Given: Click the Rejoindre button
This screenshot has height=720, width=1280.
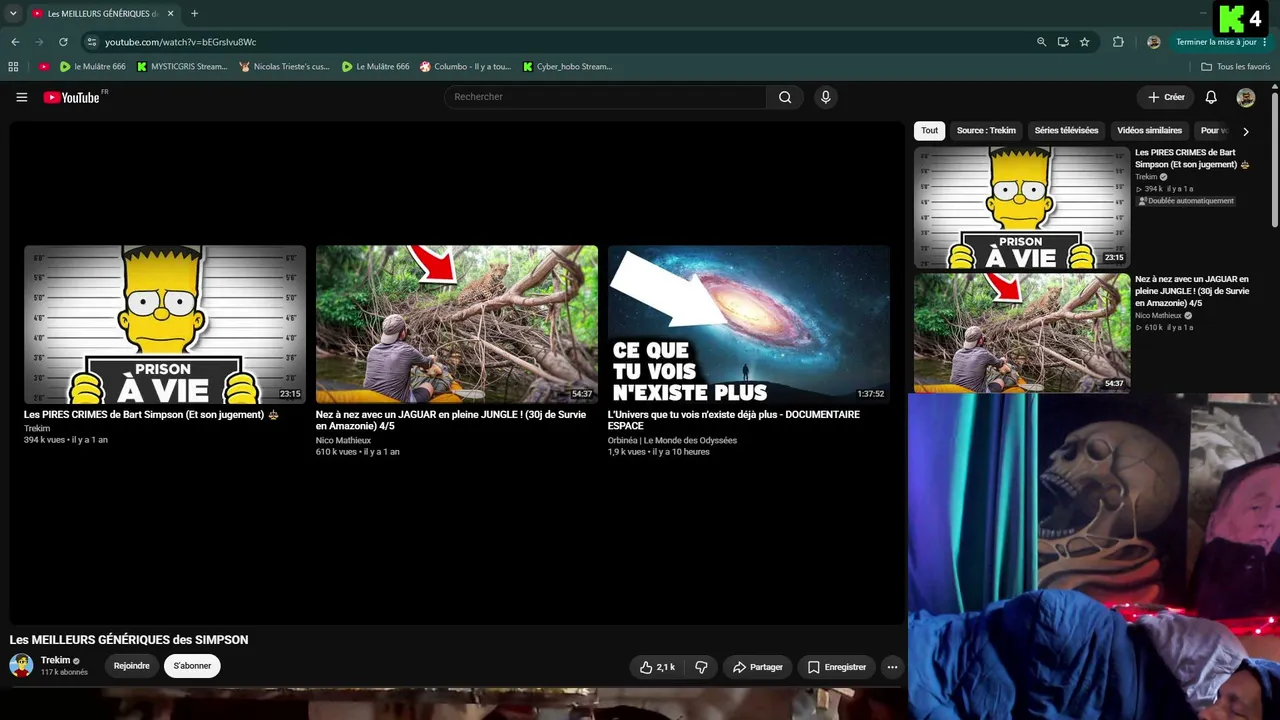Looking at the screenshot, I should click(x=131, y=666).
